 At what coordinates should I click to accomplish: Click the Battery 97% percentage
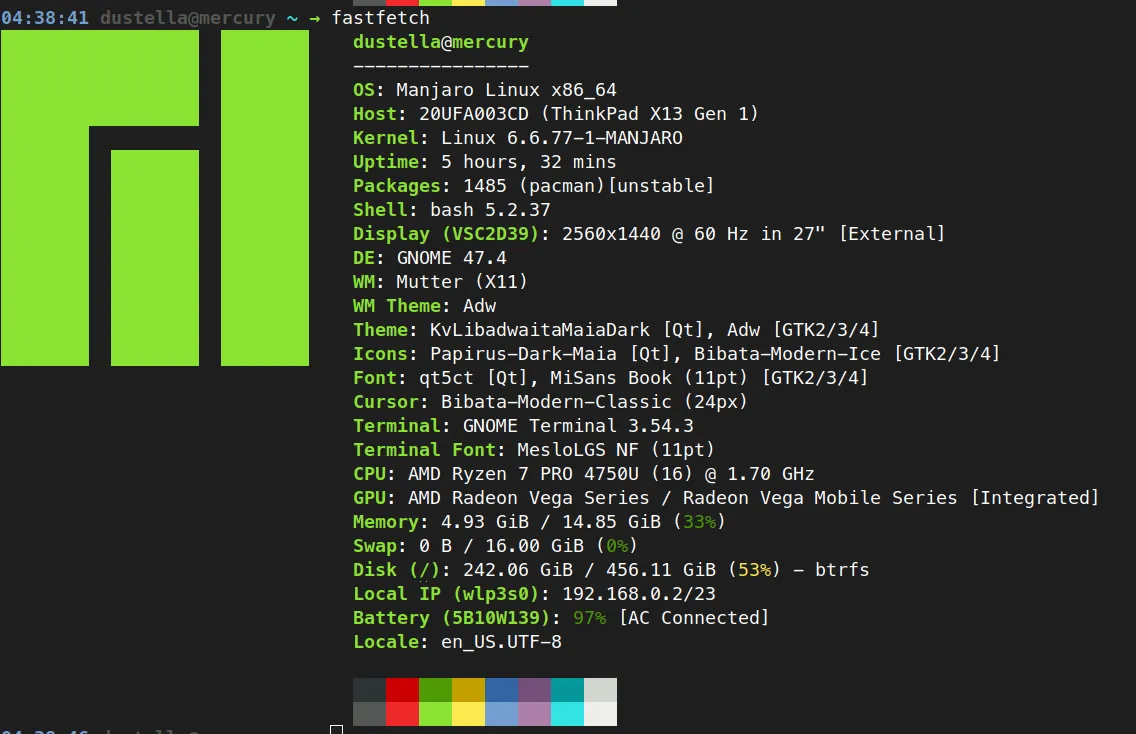(589, 618)
